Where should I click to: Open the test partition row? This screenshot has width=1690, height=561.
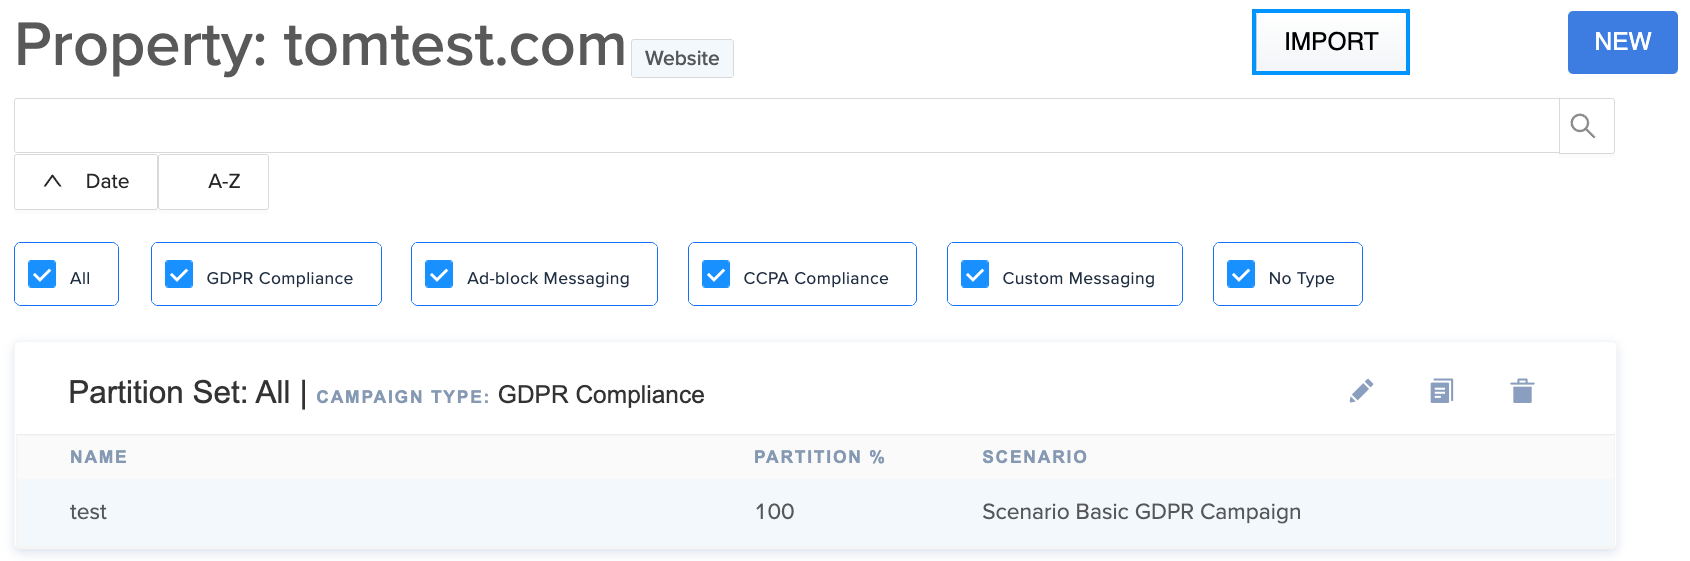pos(815,512)
